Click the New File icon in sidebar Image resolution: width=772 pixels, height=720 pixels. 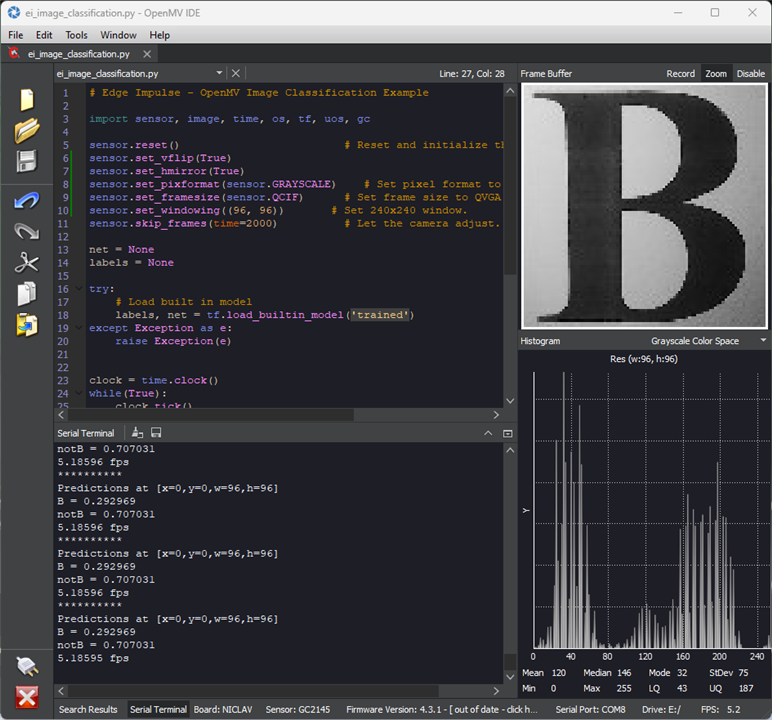27,100
